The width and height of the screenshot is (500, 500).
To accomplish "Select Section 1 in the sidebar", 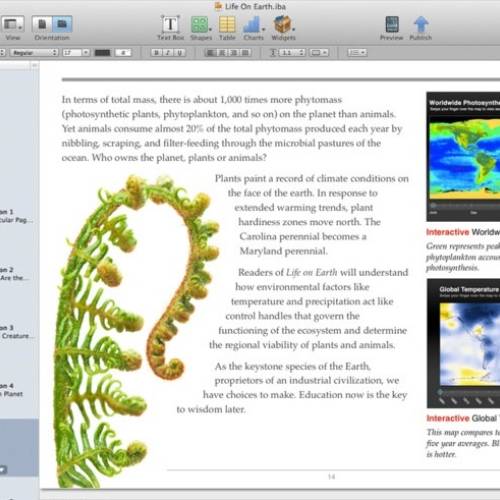I will point(16,216).
